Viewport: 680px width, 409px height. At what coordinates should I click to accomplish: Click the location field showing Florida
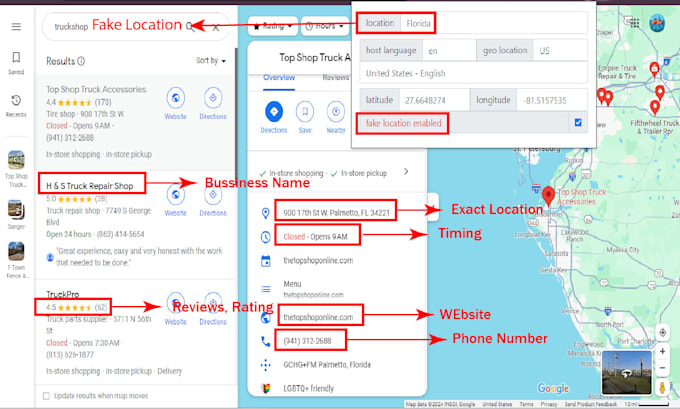click(494, 23)
